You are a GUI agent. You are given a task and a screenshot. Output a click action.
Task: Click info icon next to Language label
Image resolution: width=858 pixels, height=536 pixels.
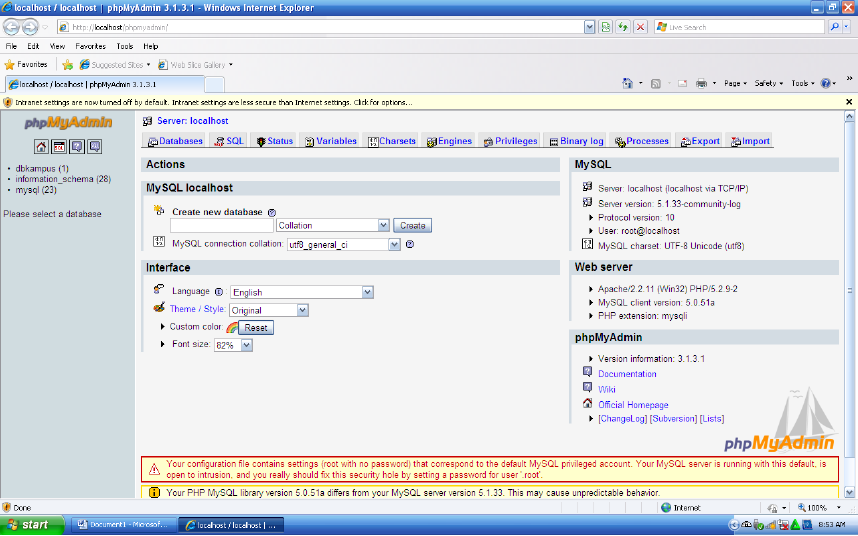coord(219,292)
